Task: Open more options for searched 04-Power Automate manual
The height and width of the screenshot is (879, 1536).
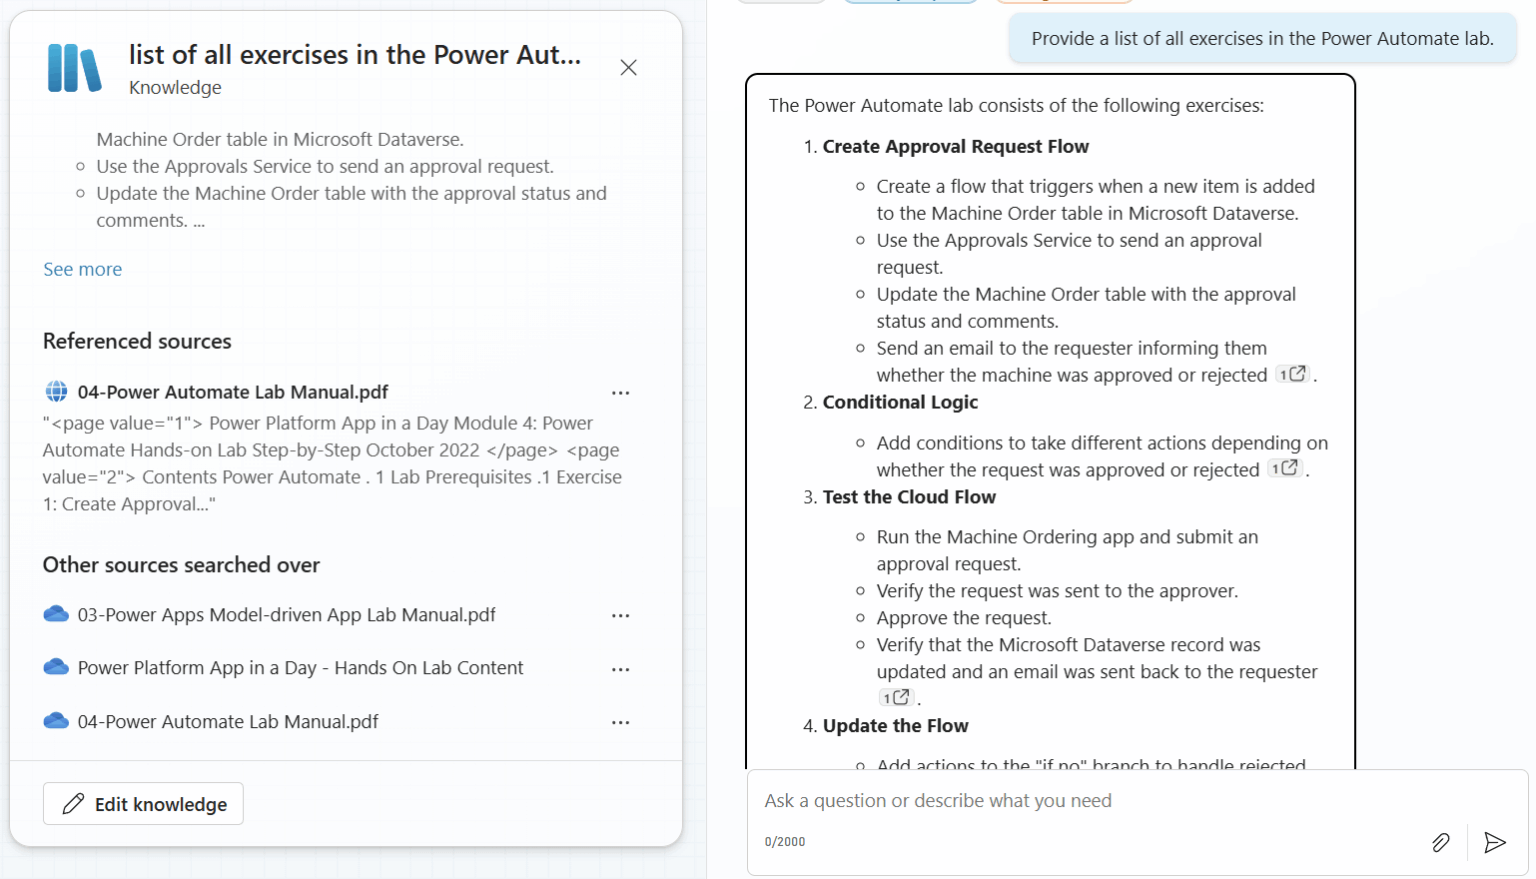Action: 620,722
